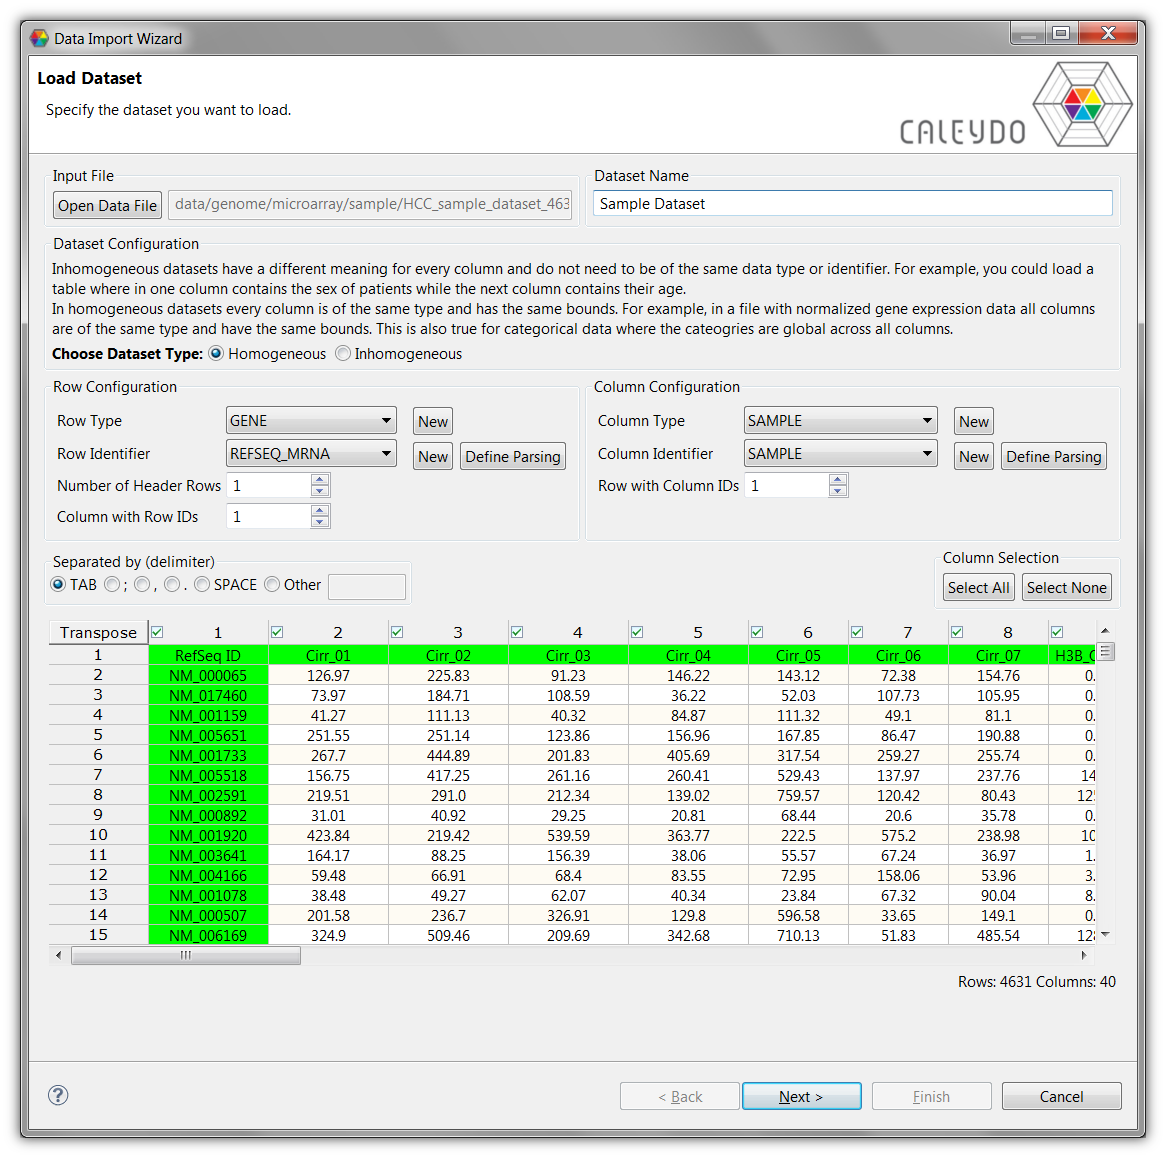Decrease Column with Row IDs value
This screenshot has height=1158, width=1166.
click(x=320, y=522)
